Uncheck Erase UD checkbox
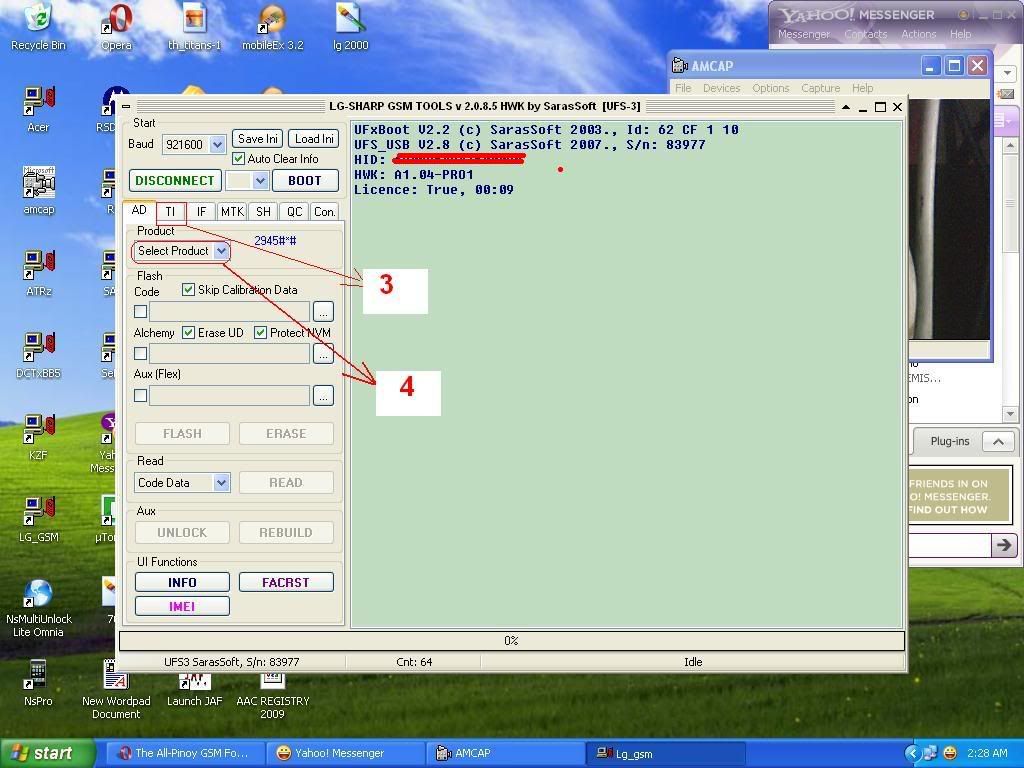The width and height of the screenshot is (1024, 768). [x=188, y=332]
